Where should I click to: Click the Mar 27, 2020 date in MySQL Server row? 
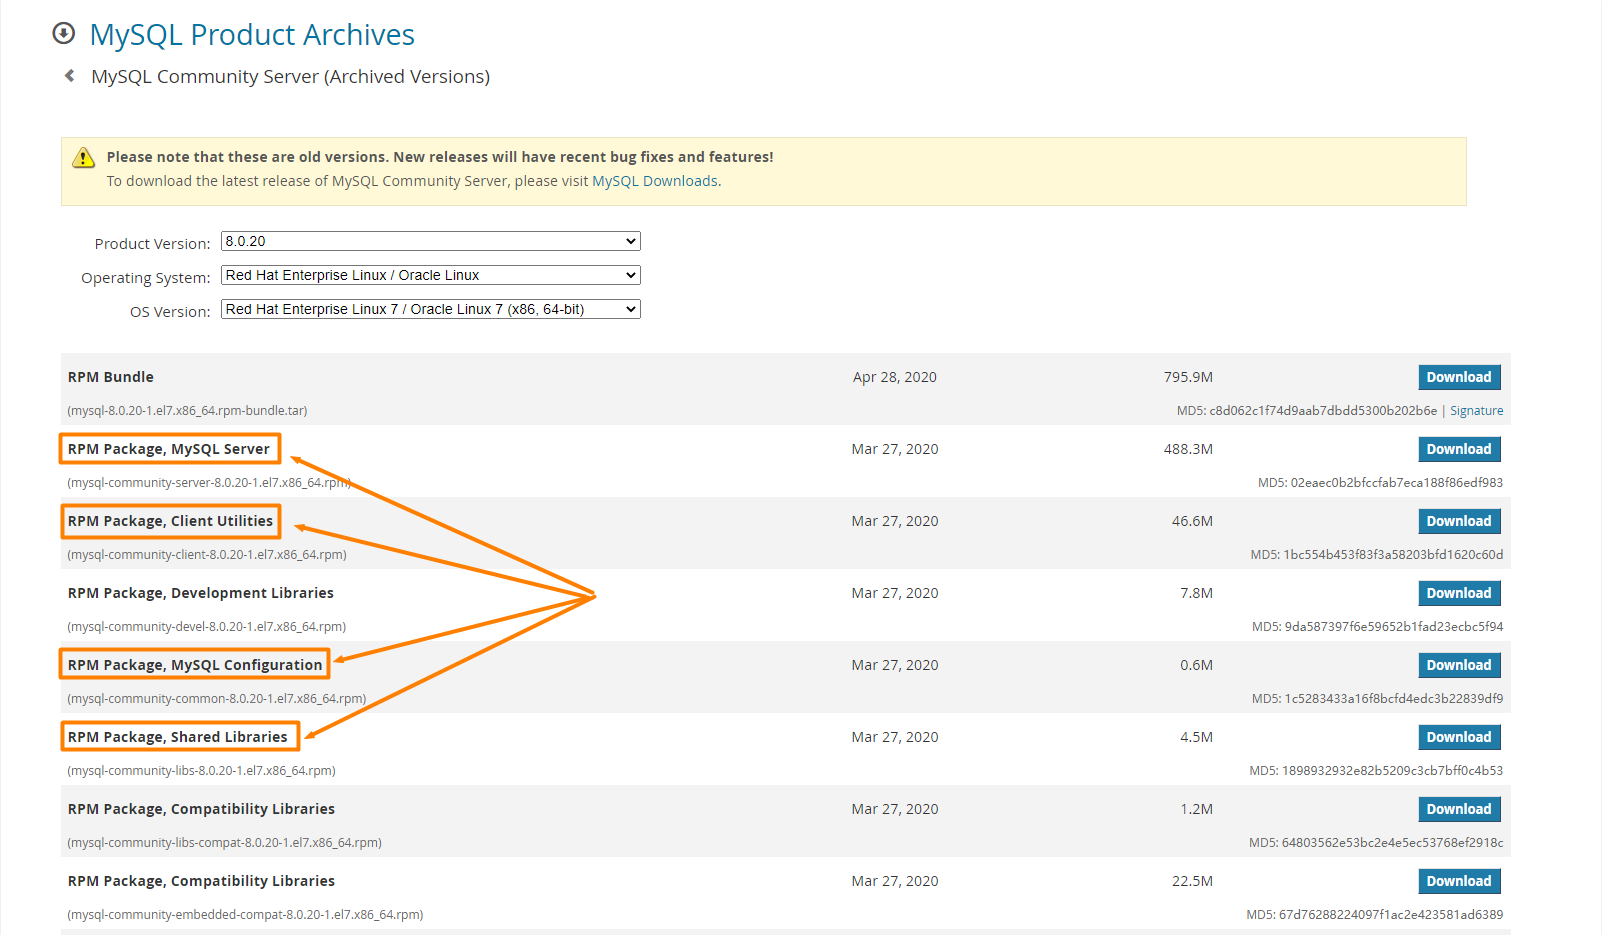(895, 449)
